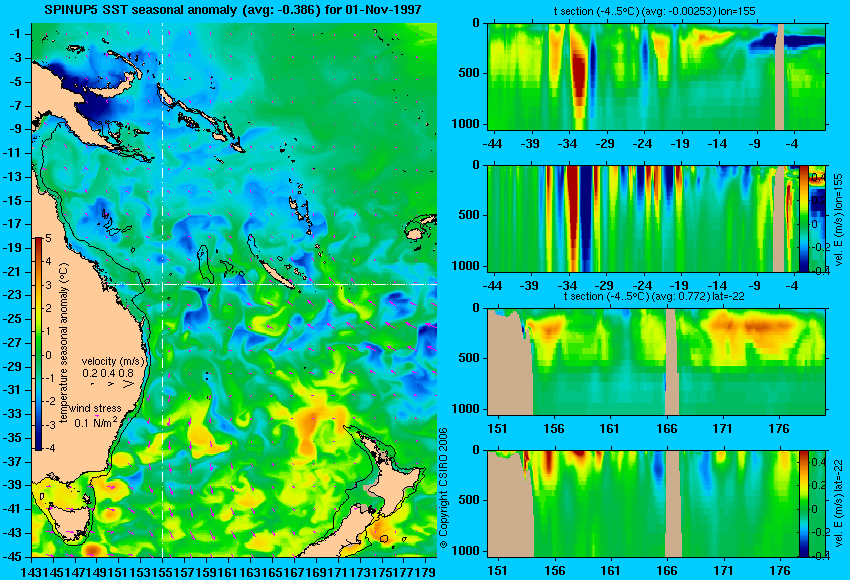Click the '151' tick below the lat=-22 velocity section

point(497,571)
